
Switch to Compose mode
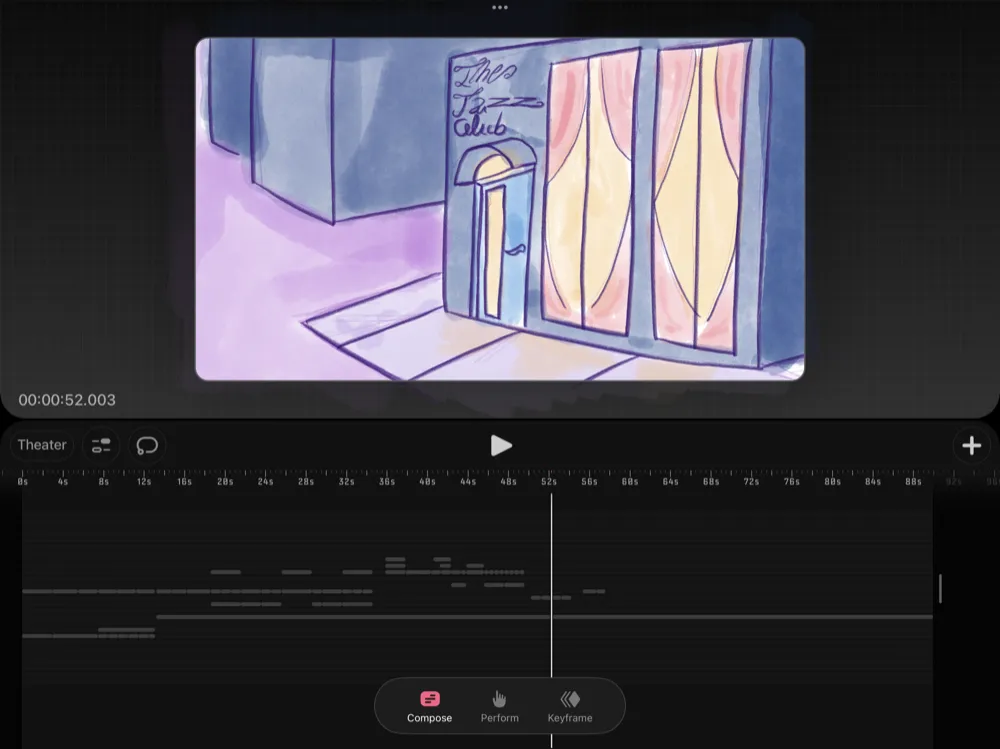click(x=429, y=706)
